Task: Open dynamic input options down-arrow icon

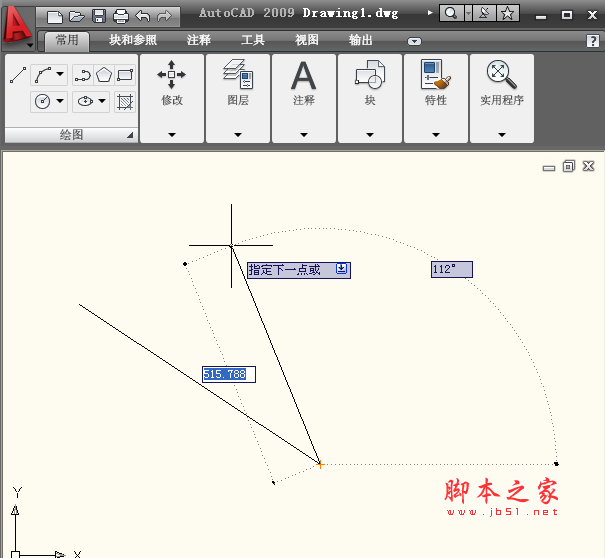Action: point(342,268)
